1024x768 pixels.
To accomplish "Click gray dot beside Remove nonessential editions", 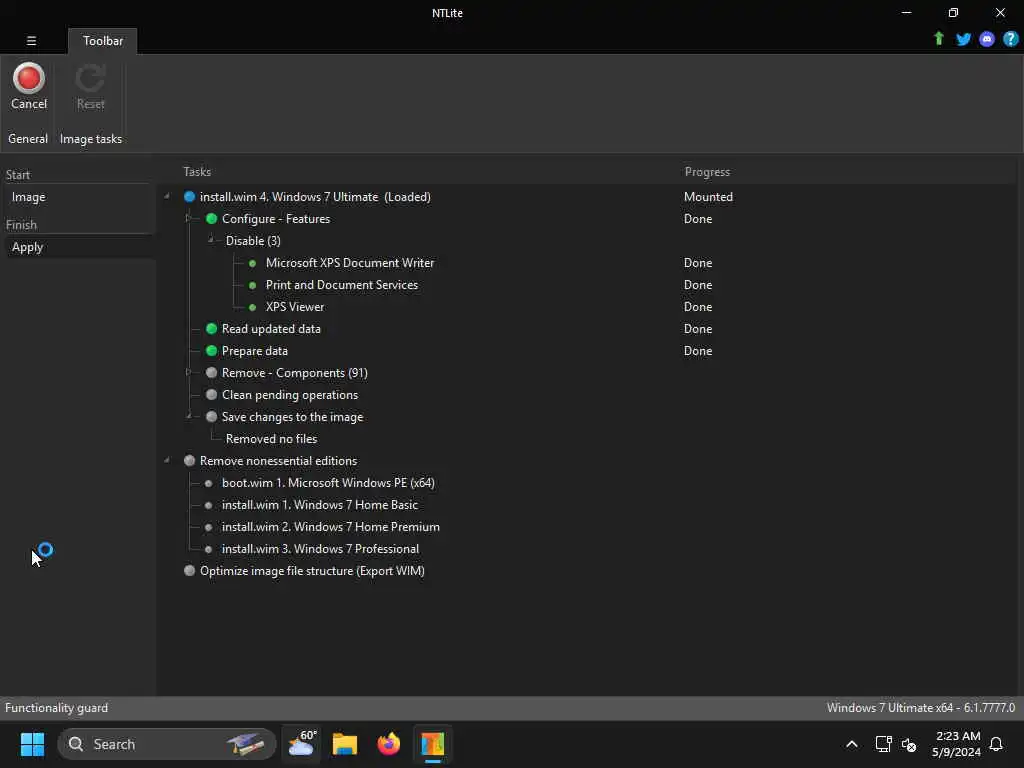I will [x=189, y=460].
